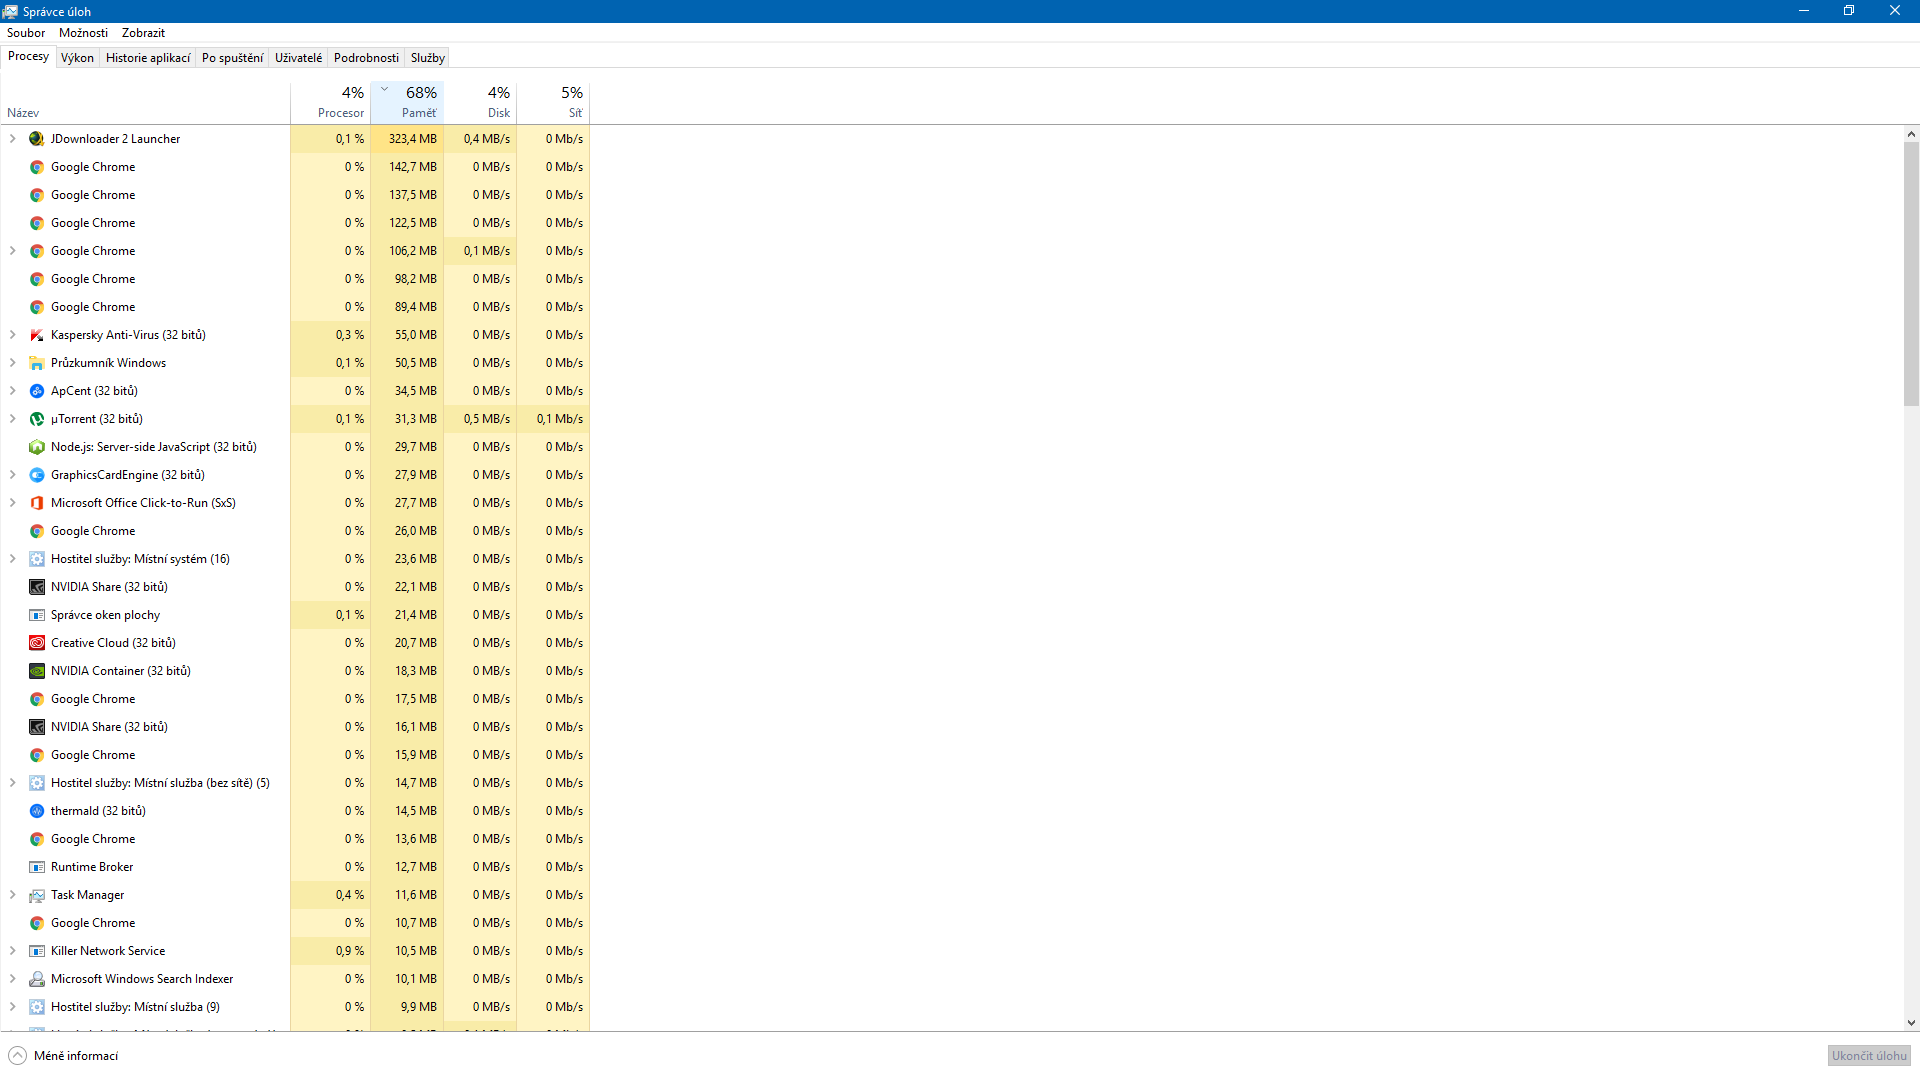This screenshot has height=1080, width=1920.
Task: Switch to the Služby tab
Action: coord(427,58)
